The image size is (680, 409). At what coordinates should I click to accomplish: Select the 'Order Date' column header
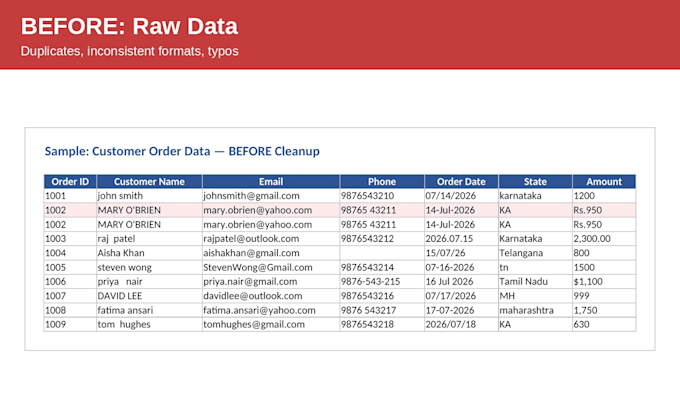[x=461, y=181]
